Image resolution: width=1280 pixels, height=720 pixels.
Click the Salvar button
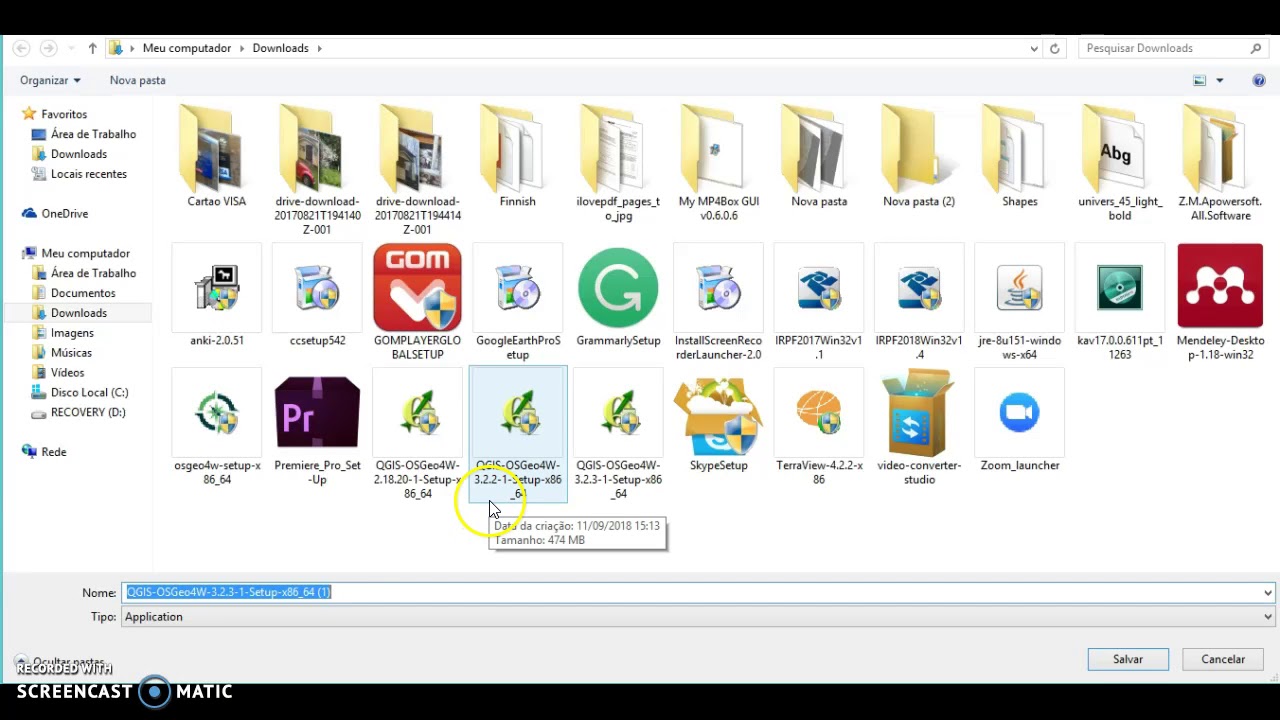pos(1128,659)
